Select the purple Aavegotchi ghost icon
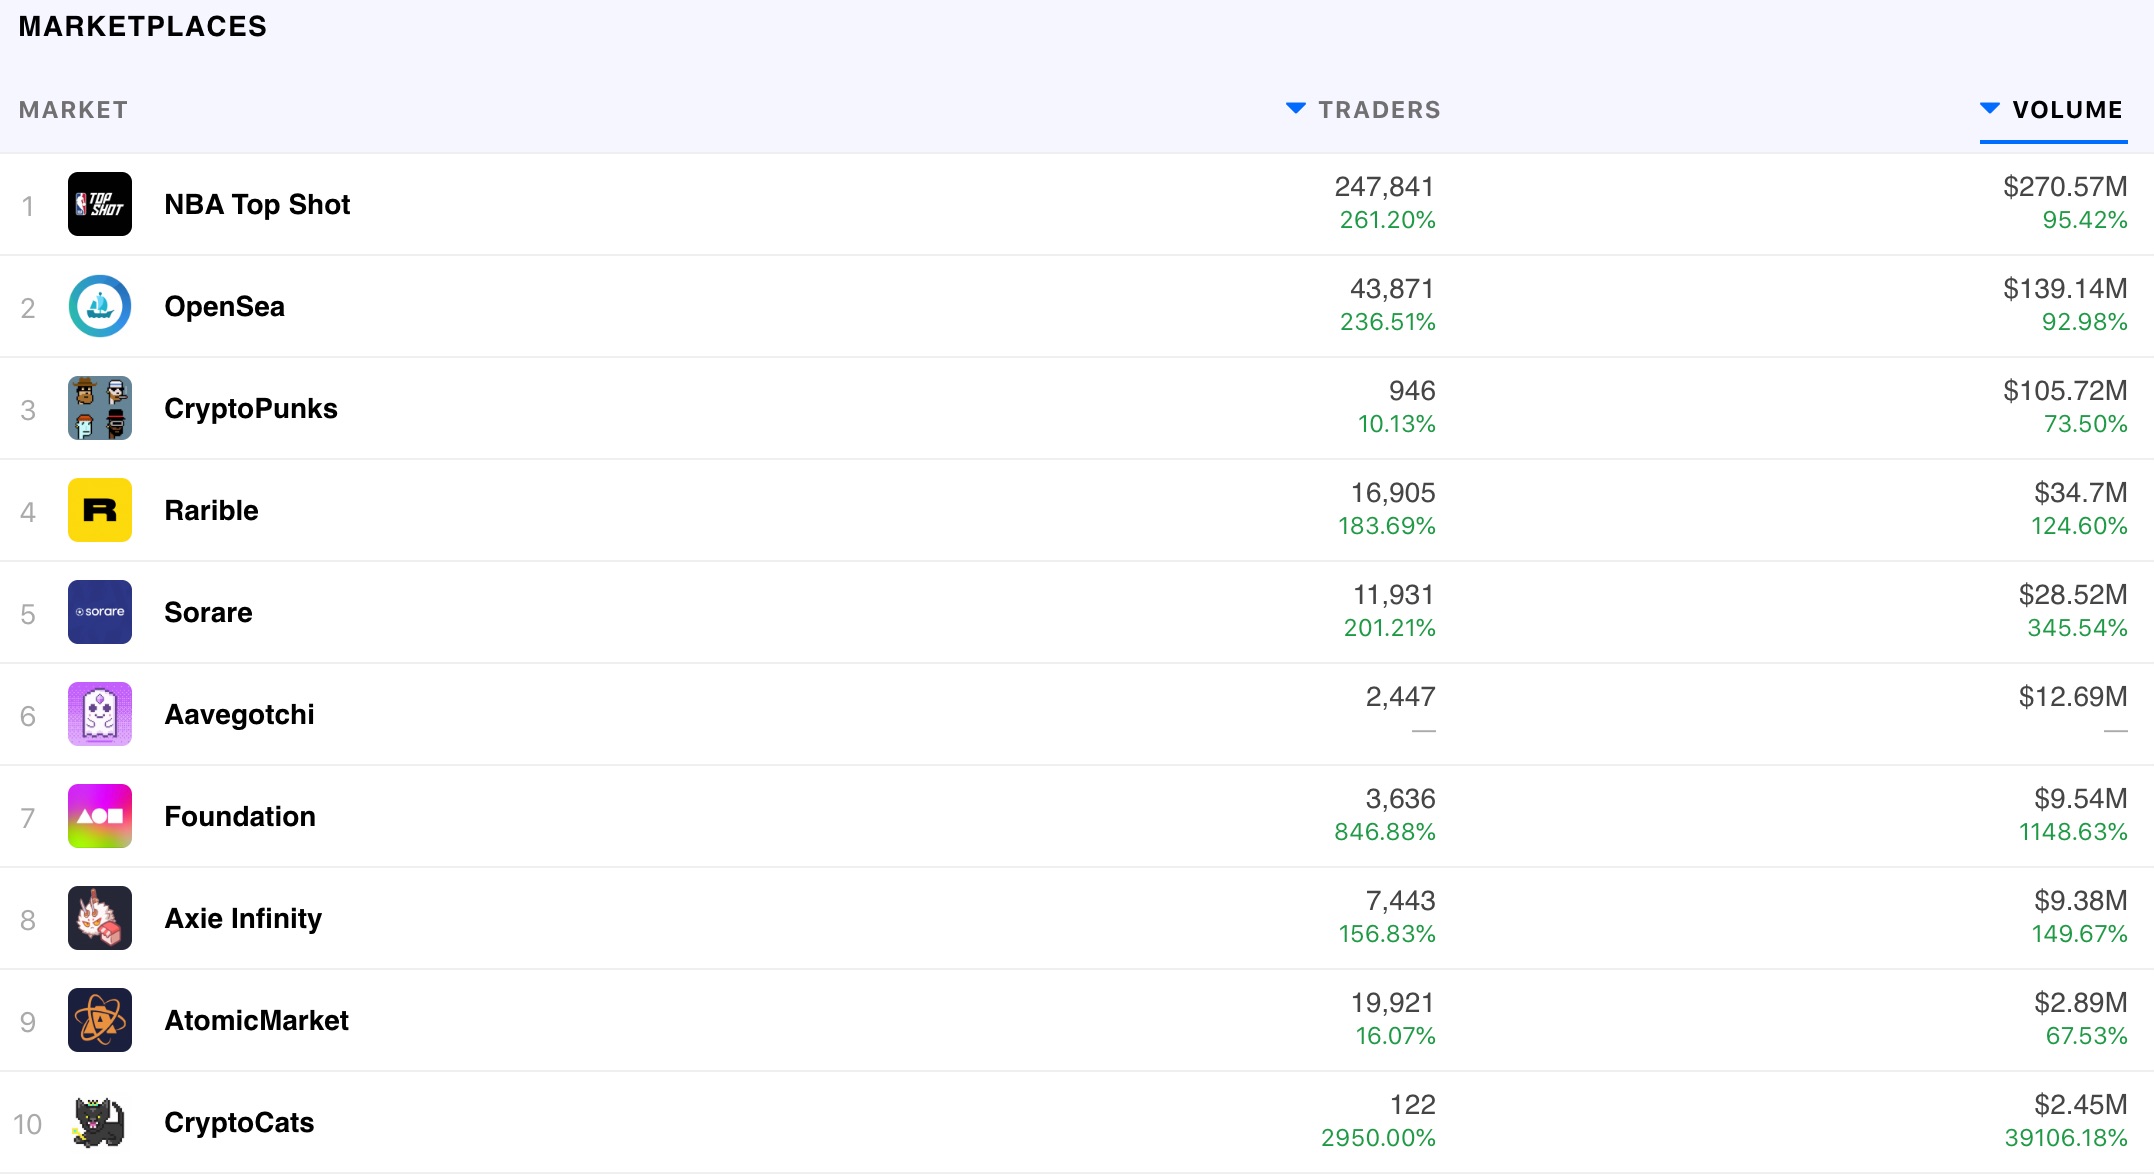2154x1176 pixels. click(x=99, y=714)
